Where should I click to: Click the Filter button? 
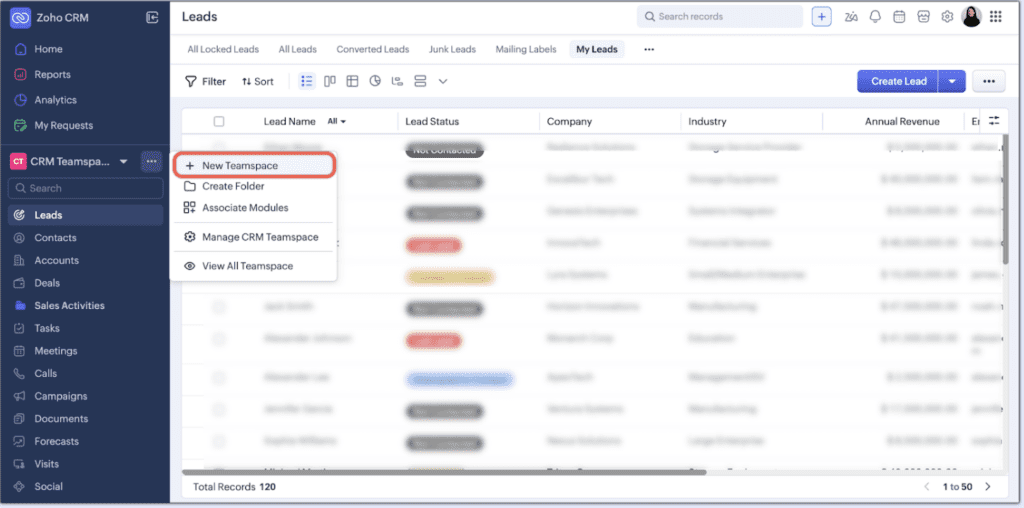tap(206, 82)
